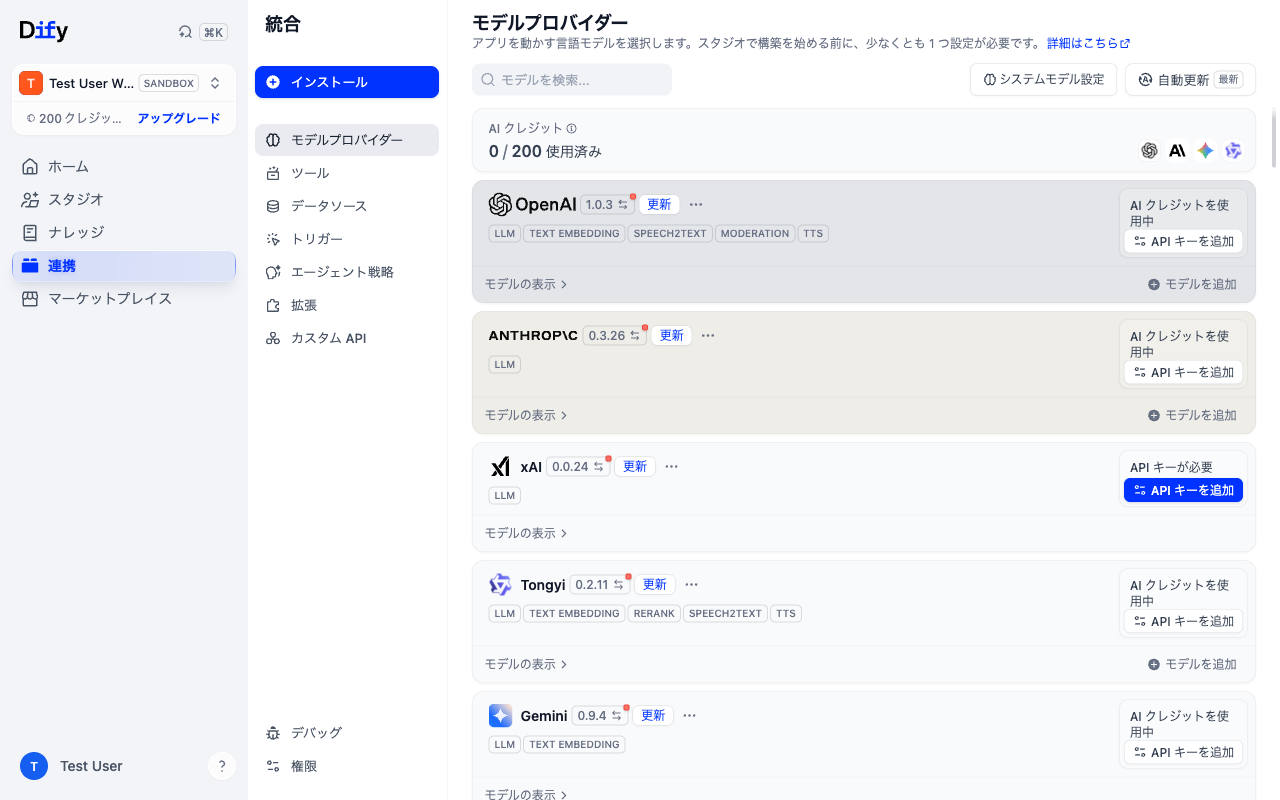Switch Anthropic version 0.3.26

tap(614, 335)
